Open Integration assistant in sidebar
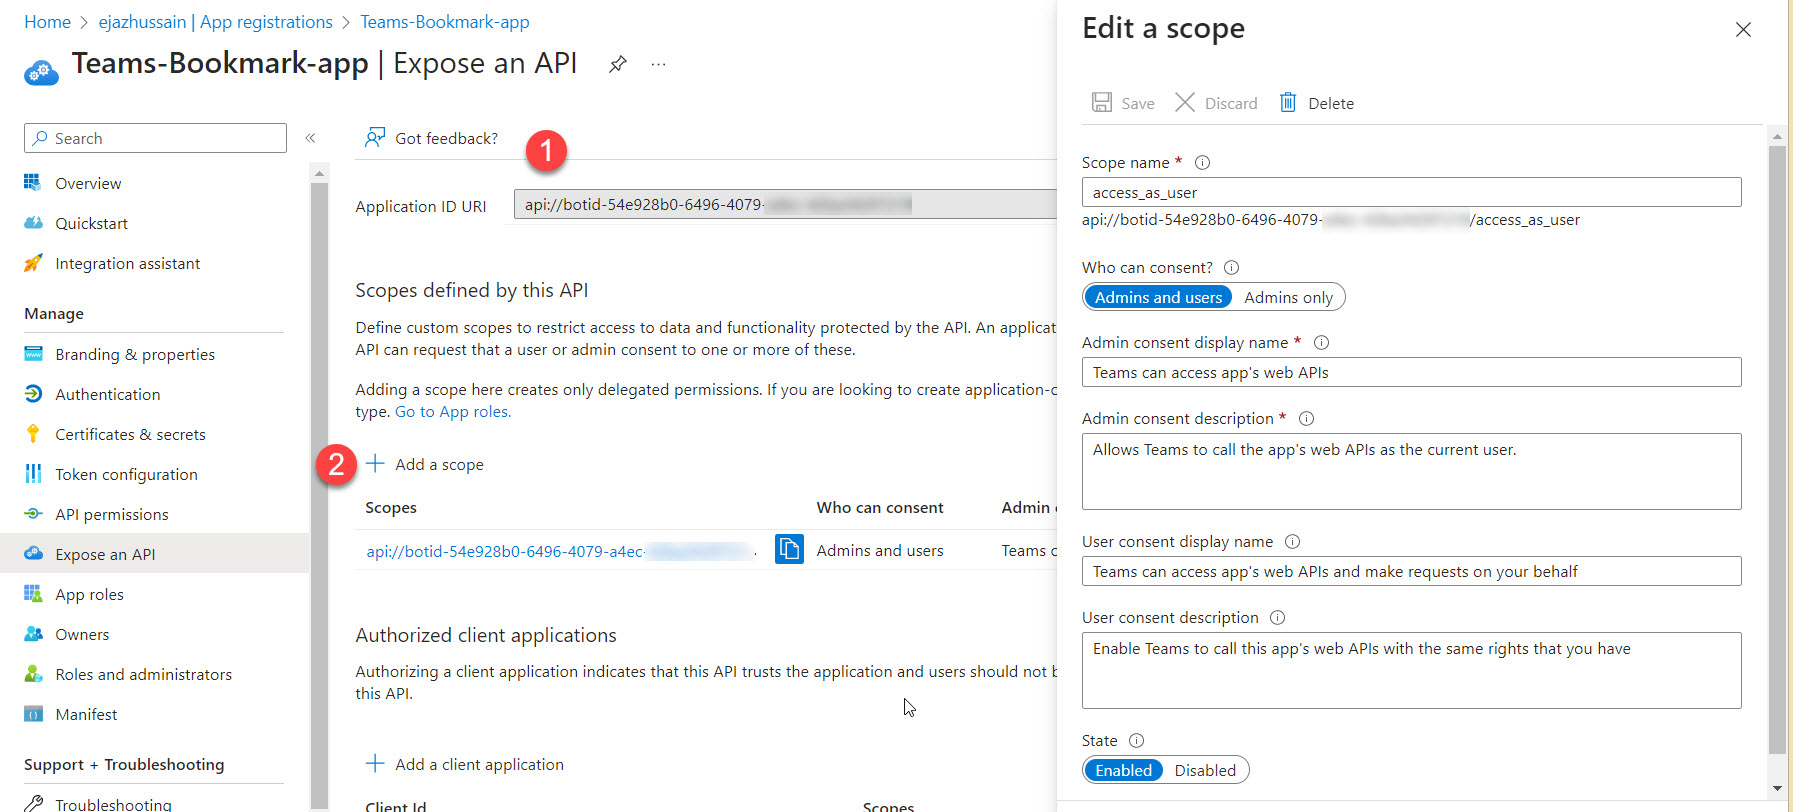Viewport: 1793px width, 812px height. click(x=127, y=263)
